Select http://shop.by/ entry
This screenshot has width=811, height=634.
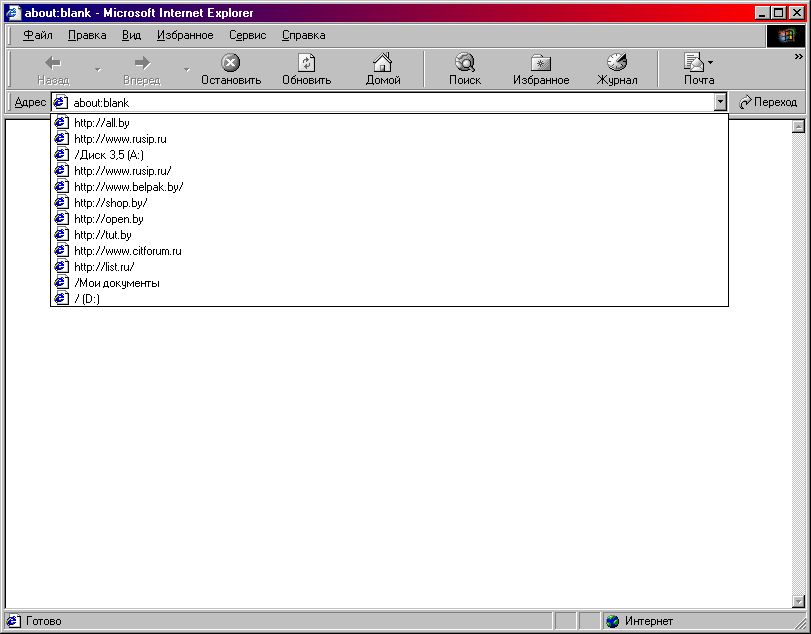(389, 203)
